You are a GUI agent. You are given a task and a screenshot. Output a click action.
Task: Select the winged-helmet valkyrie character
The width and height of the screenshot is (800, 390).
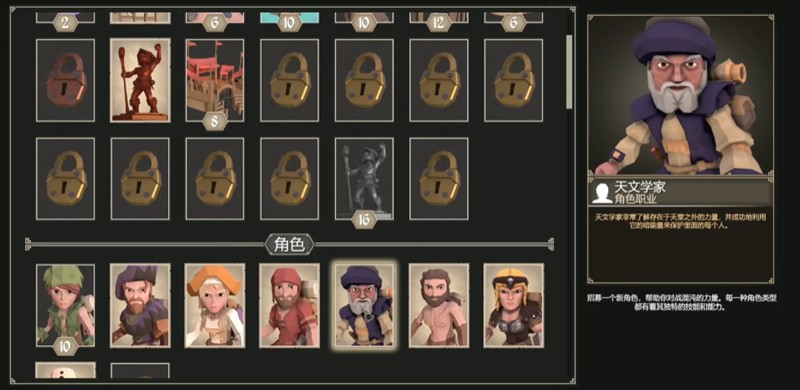513,305
